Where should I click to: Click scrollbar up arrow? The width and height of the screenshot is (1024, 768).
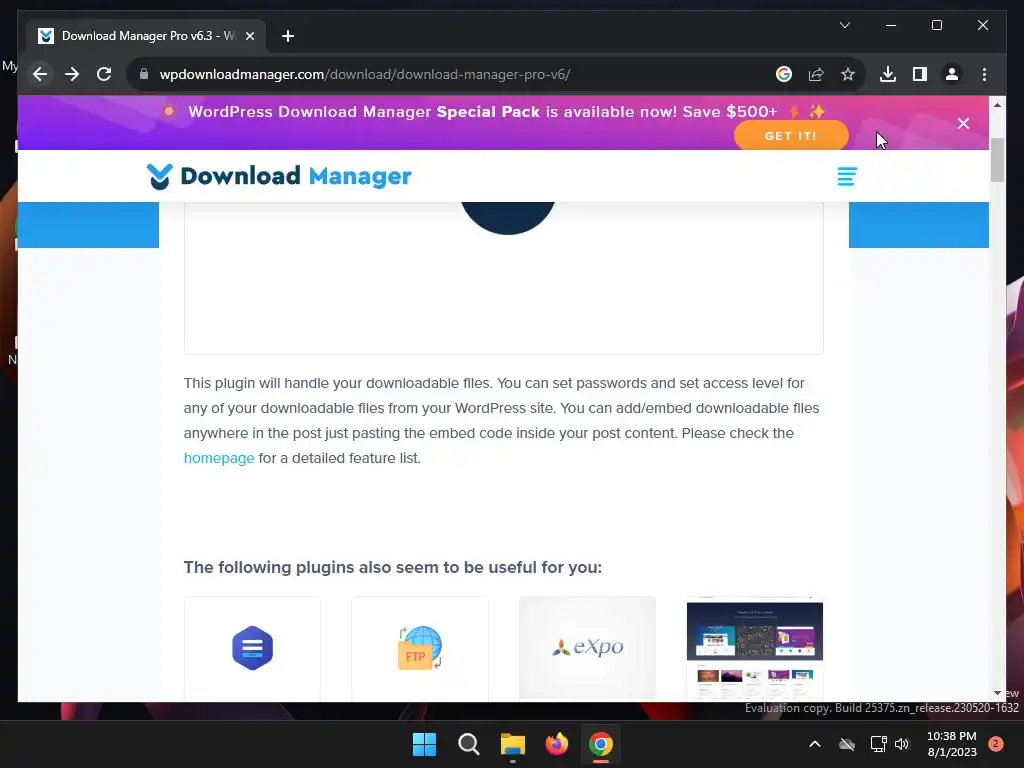tap(997, 104)
